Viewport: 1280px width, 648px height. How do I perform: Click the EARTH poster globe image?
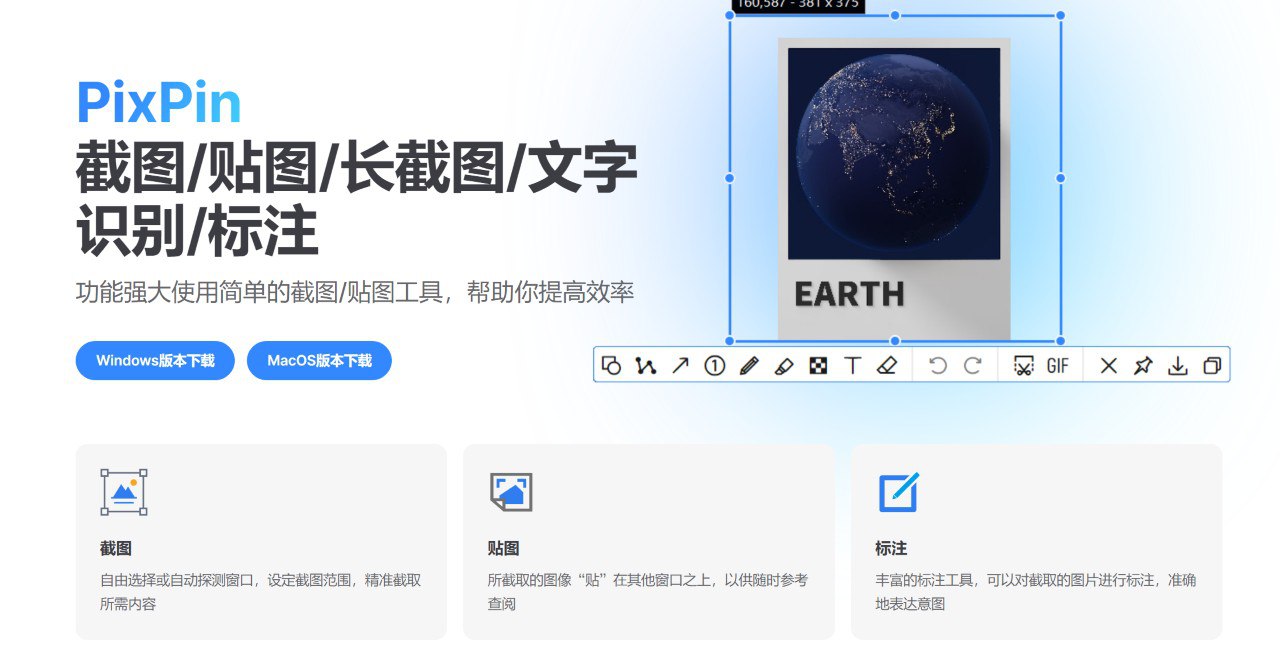click(894, 154)
